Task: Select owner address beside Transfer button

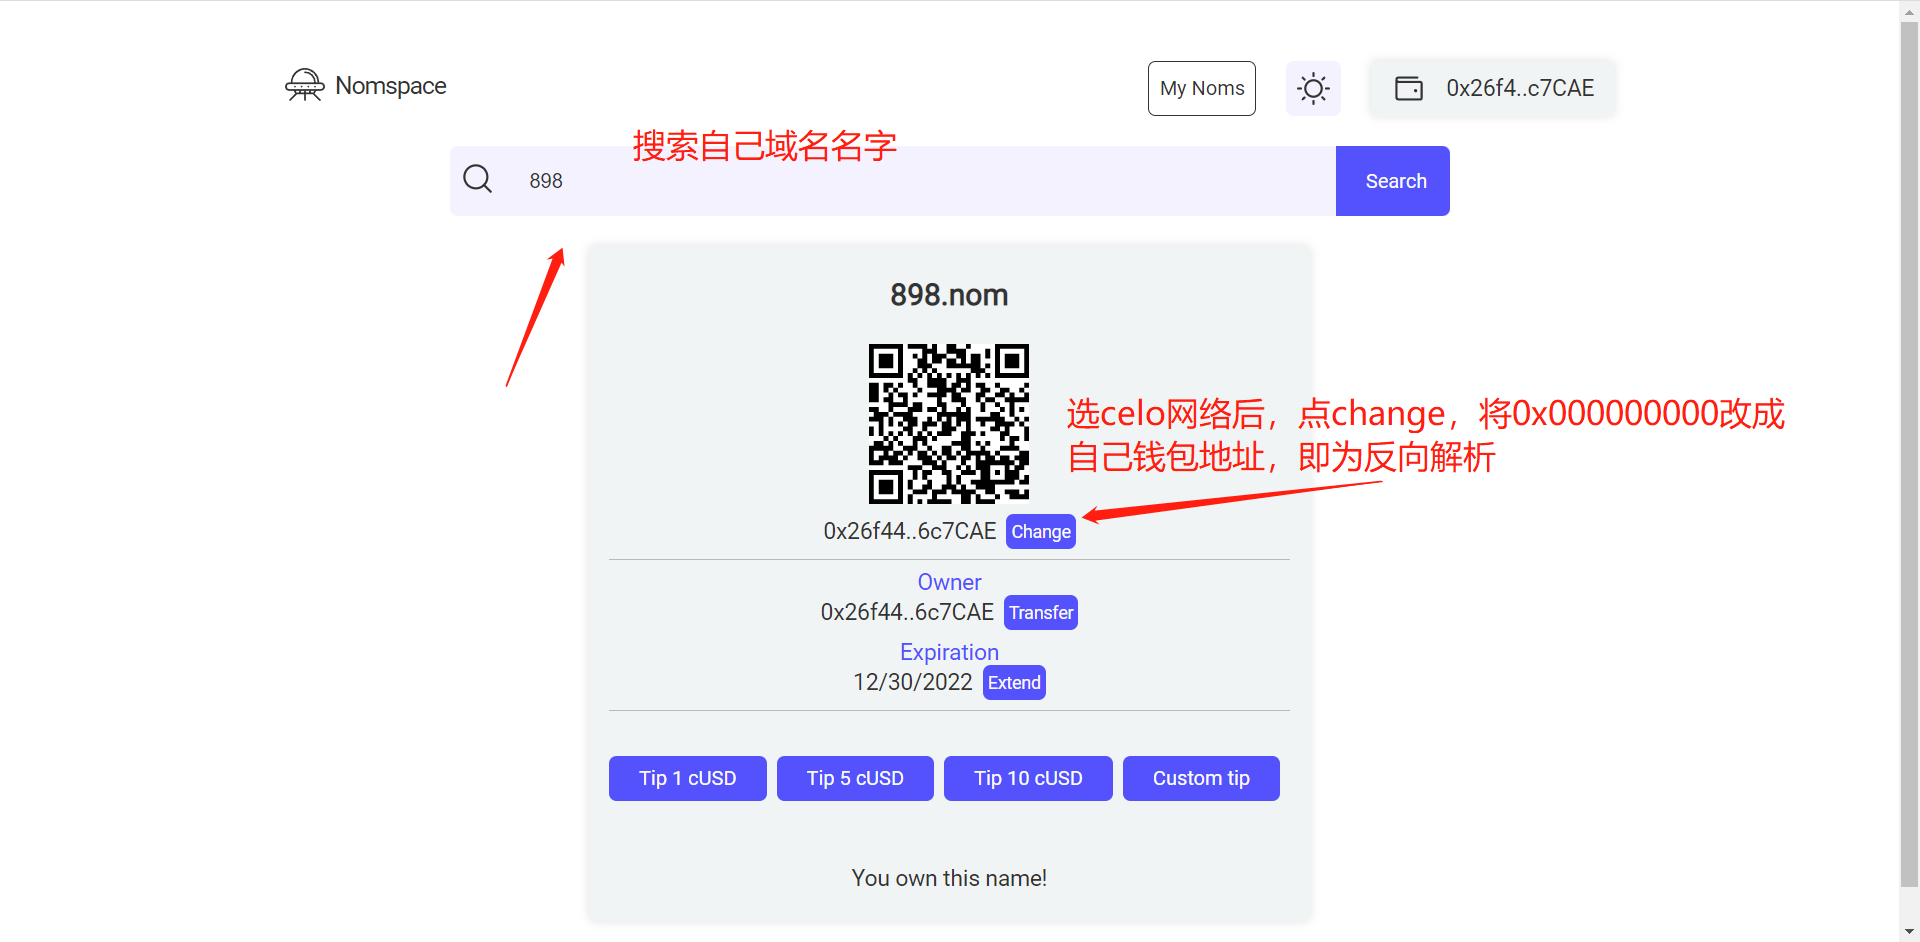Action: click(907, 612)
